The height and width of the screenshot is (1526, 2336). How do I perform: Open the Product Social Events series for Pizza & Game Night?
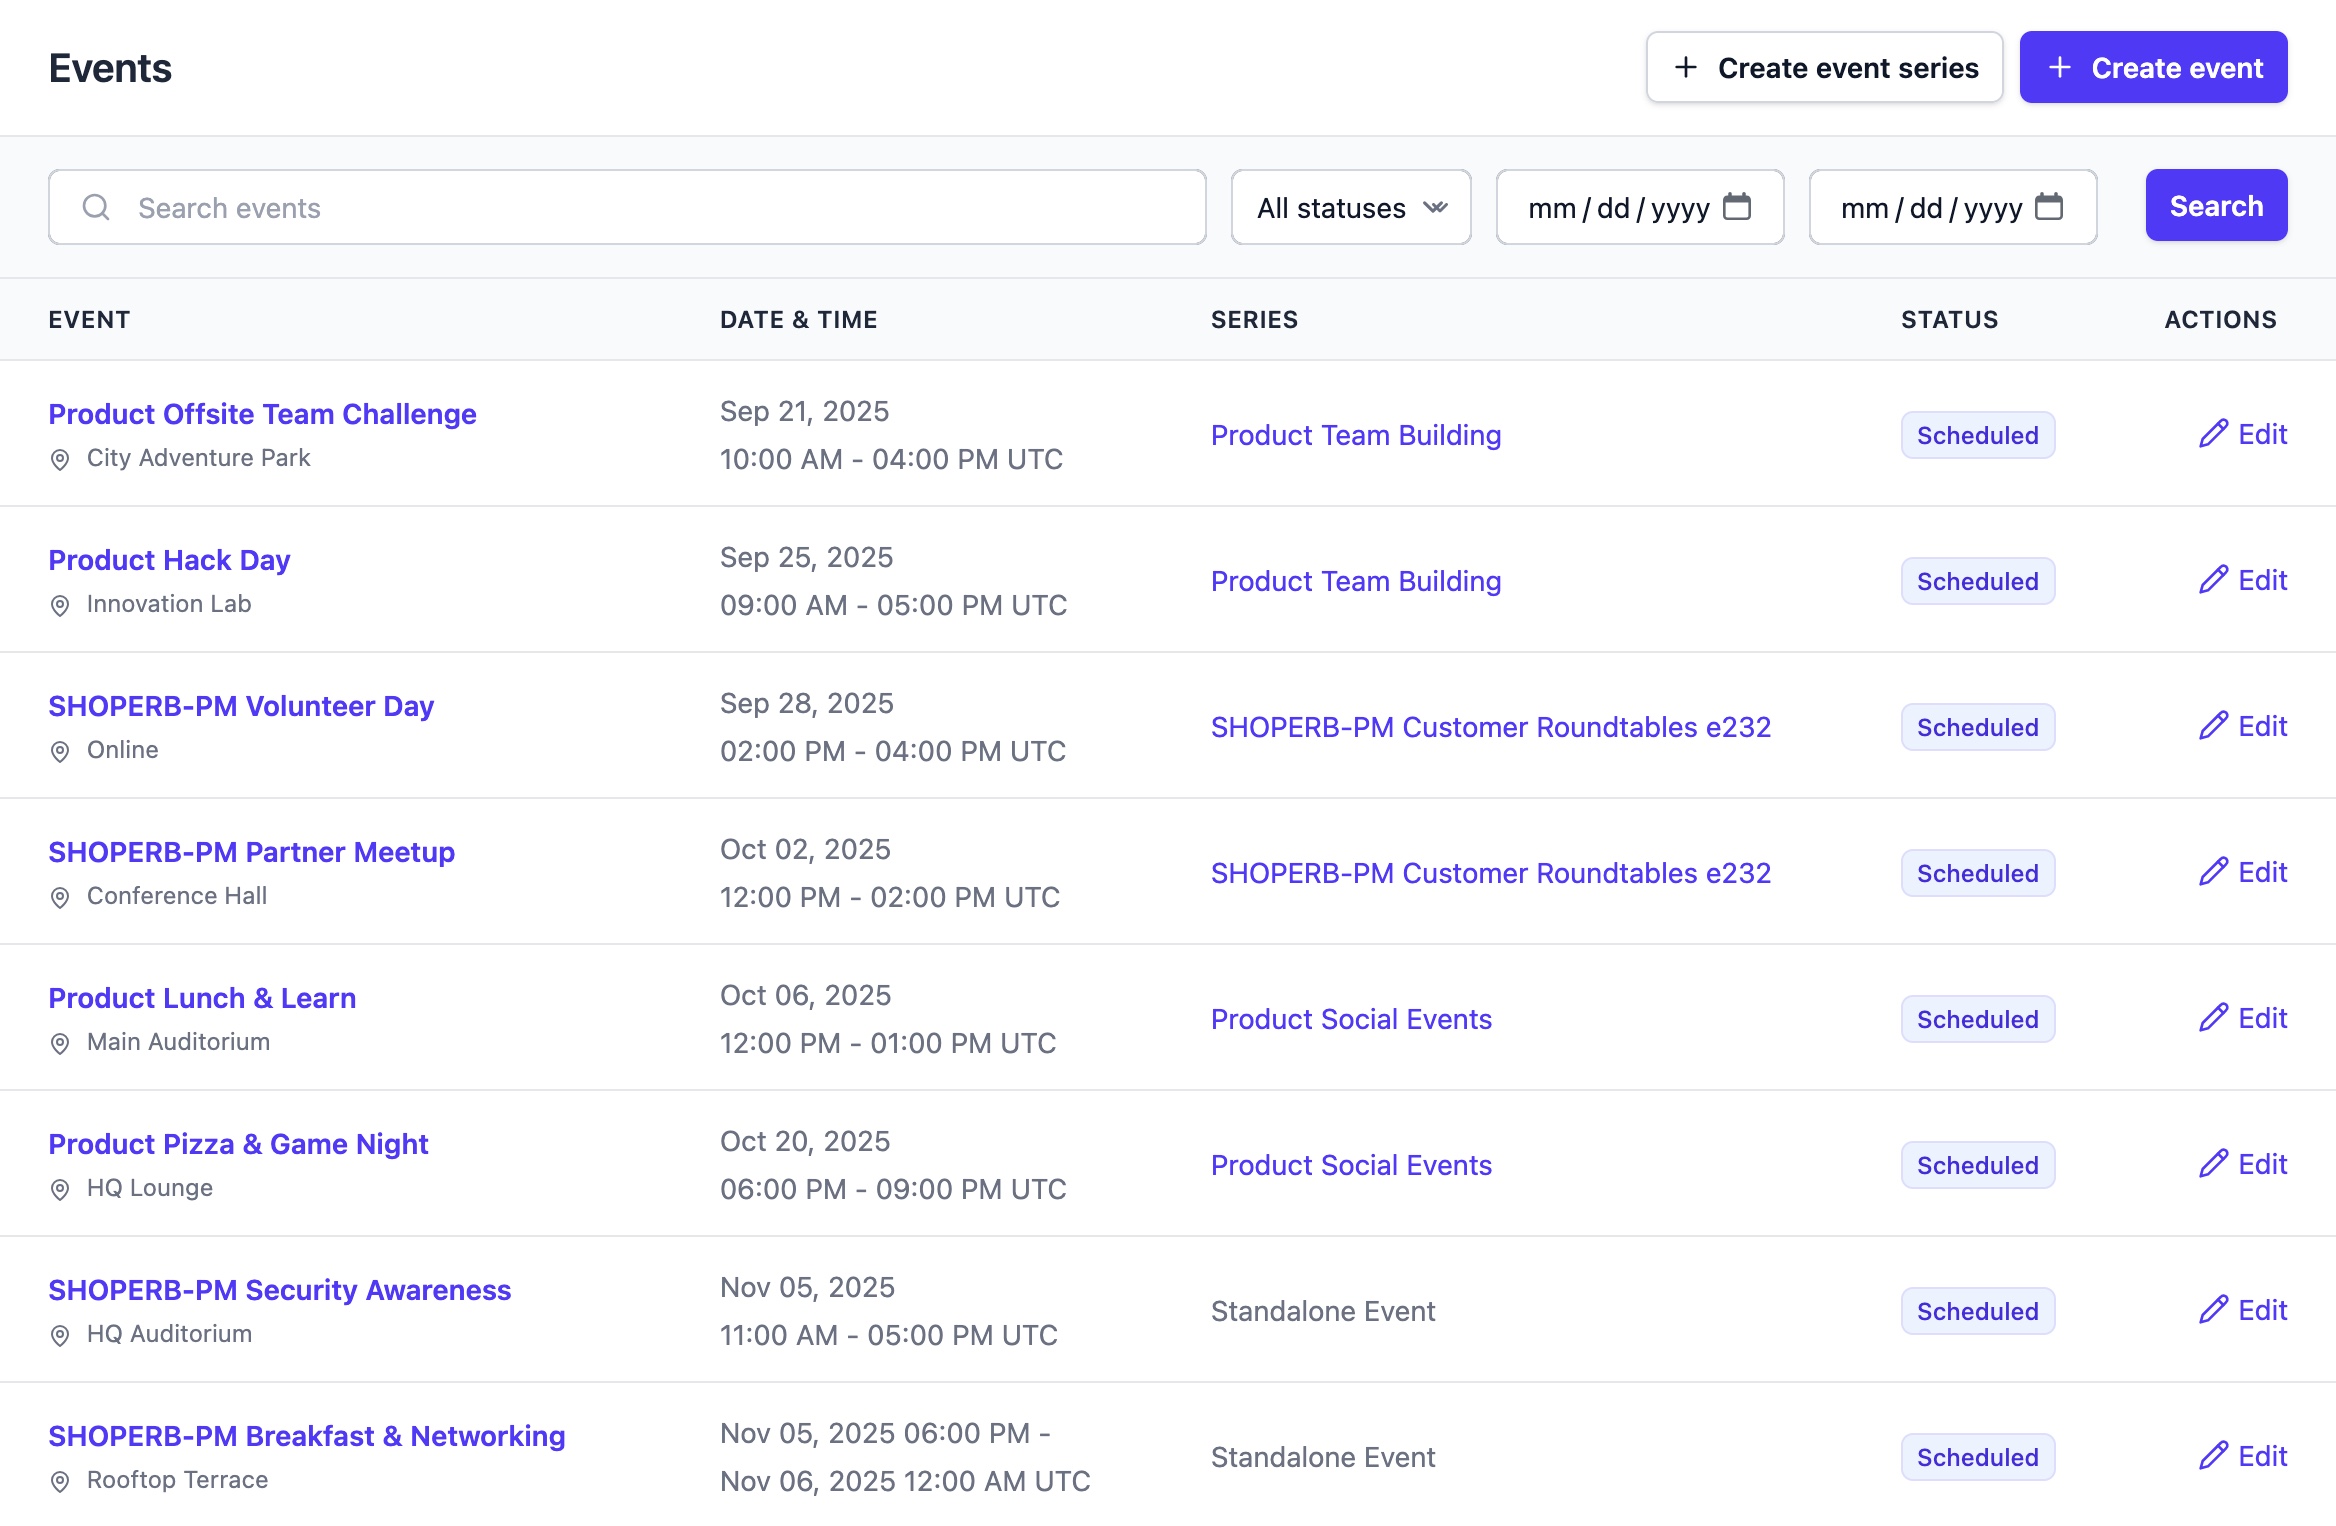[x=1350, y=1165]
